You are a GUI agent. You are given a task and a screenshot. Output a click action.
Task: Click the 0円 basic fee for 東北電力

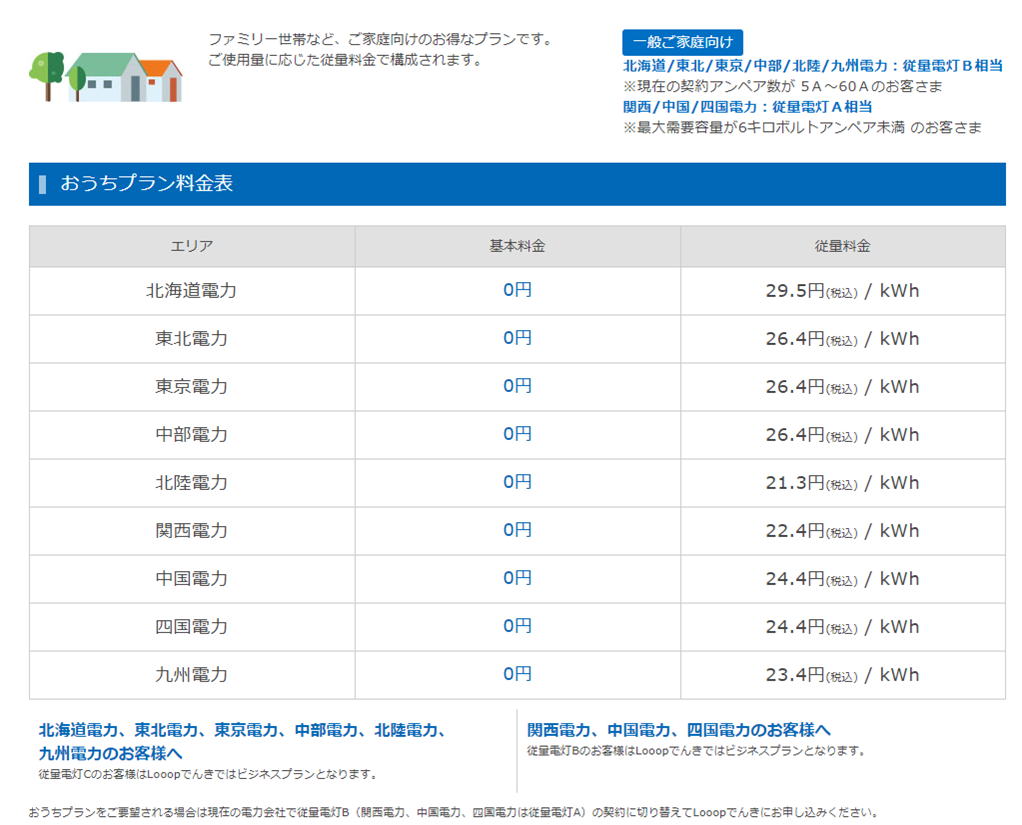pos(518,338)
